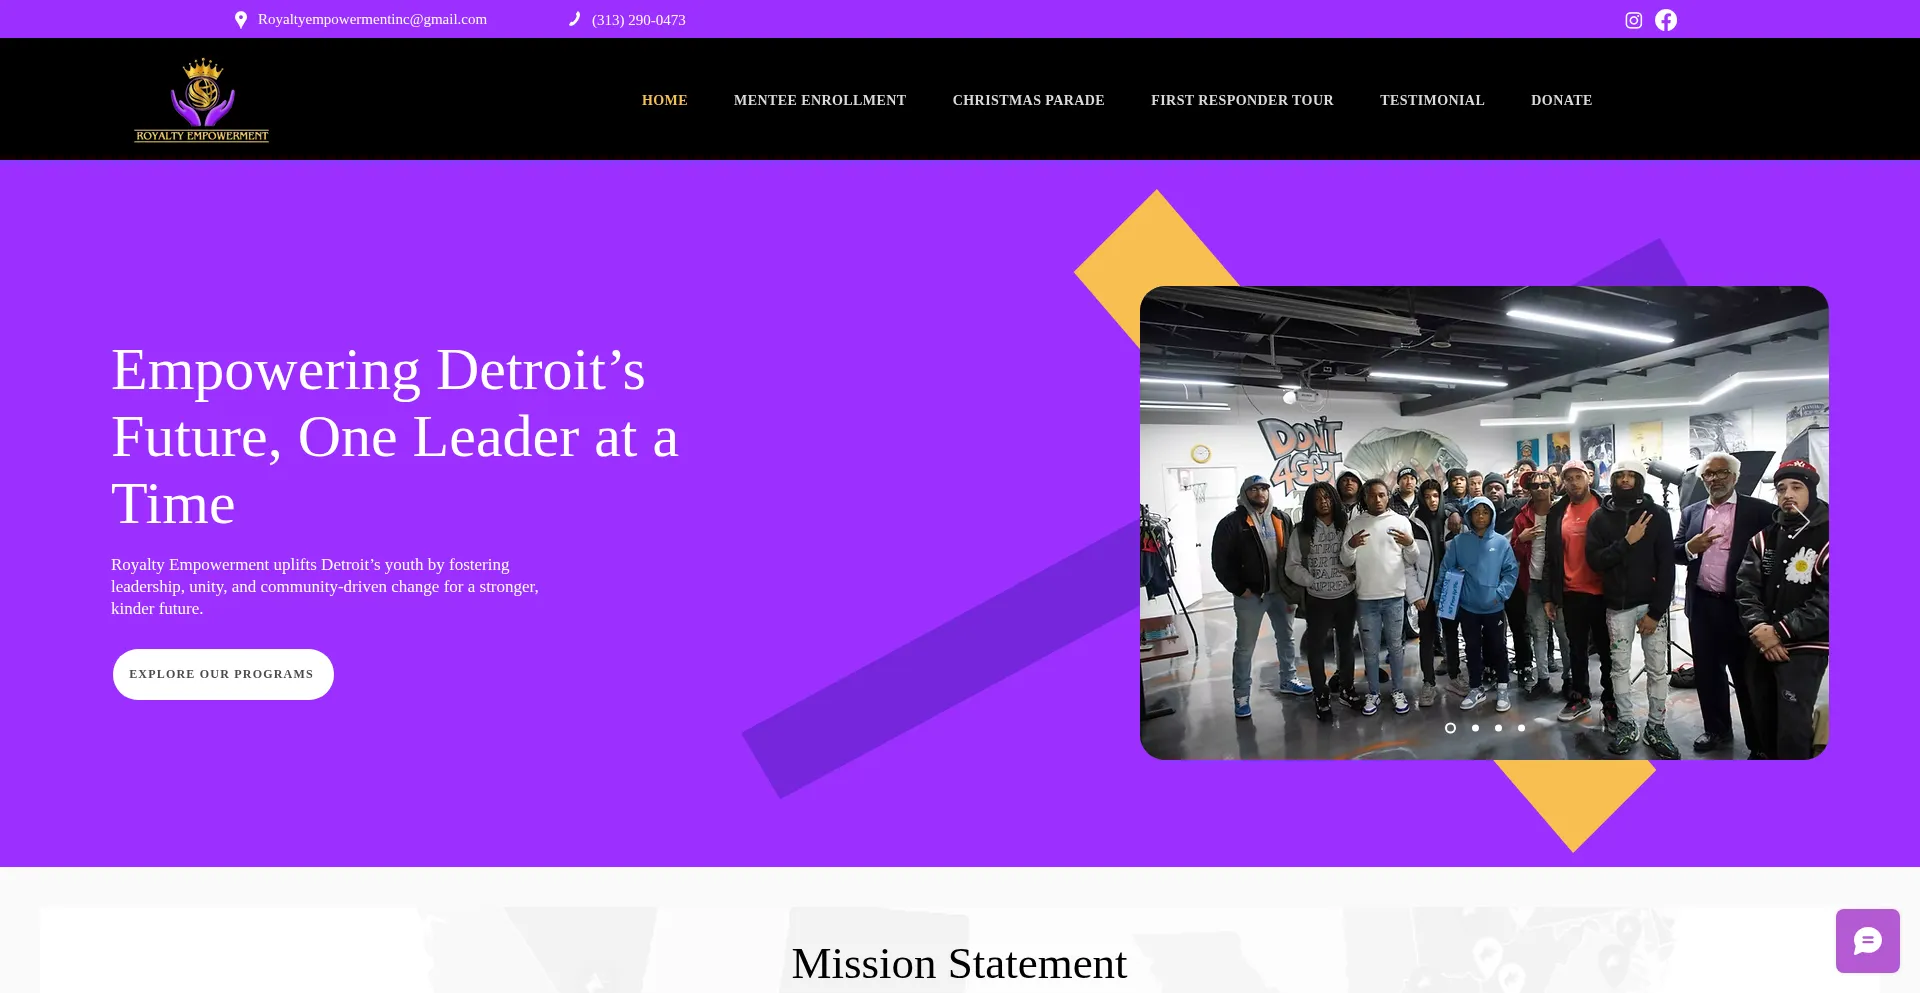The height and width of the screenshot is (993, 1920).
Task: Navigate to First Responder Tour
Action: pyautogui.click(x=1242, y=100)
